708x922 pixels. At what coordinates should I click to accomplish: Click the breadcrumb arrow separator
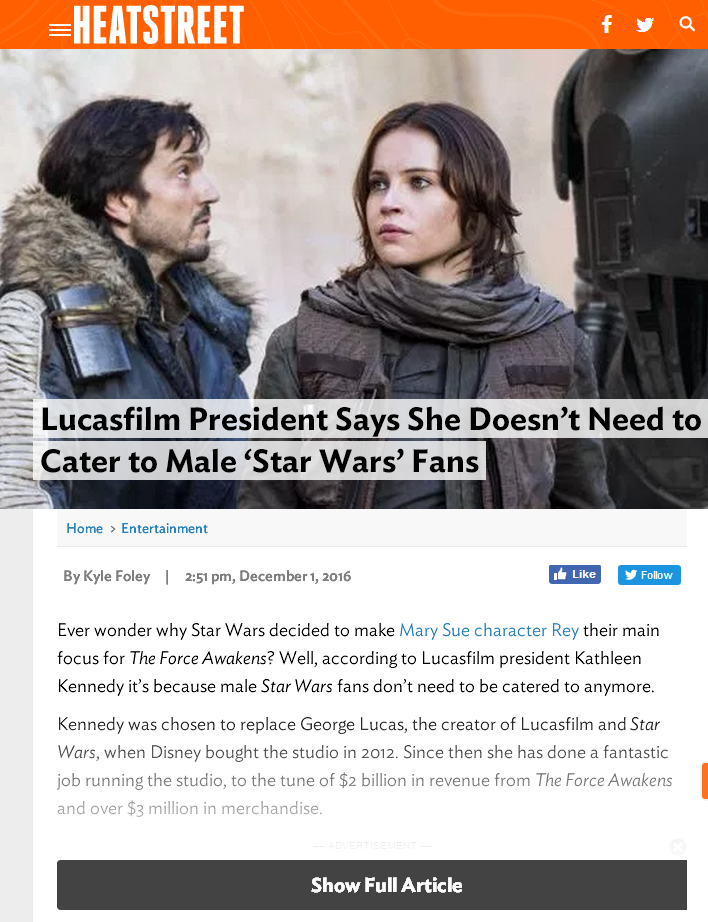click(x=112, y=529)
